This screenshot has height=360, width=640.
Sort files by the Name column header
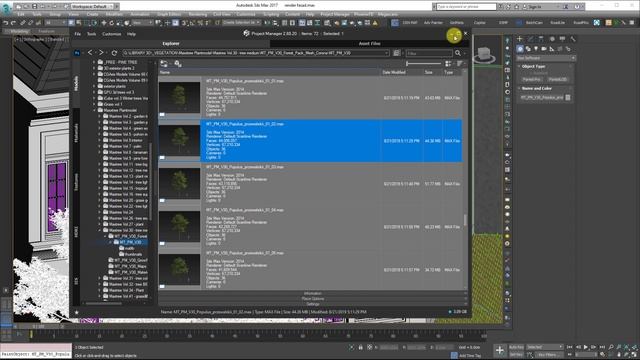coord(269,72)
